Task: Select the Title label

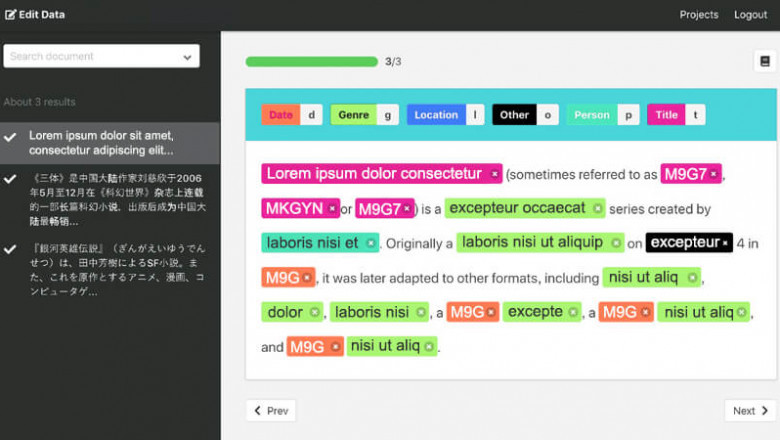Action: 666,115
